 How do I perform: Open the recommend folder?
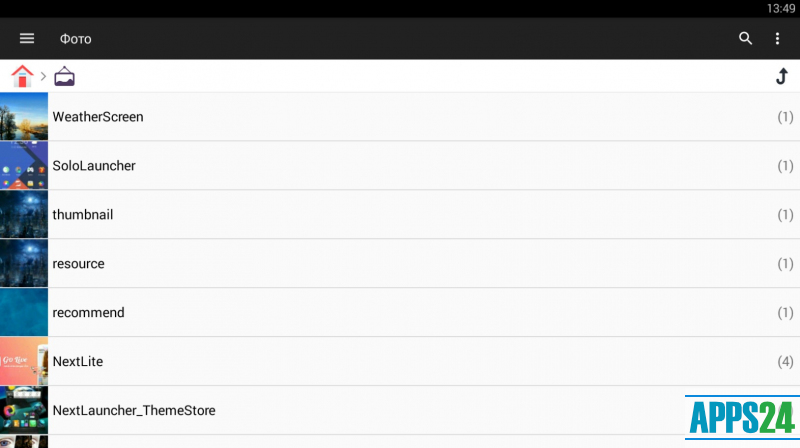88,313
